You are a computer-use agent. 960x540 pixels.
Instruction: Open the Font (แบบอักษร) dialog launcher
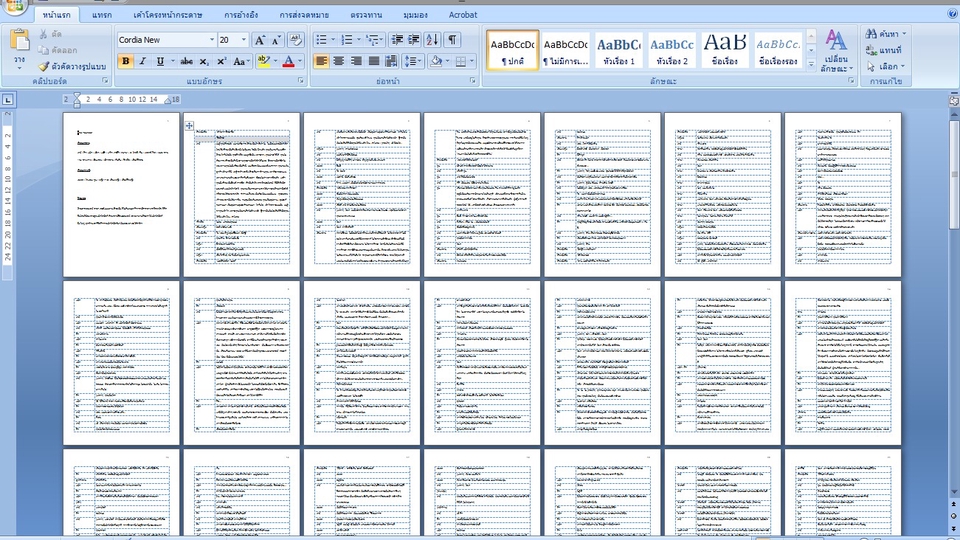pos(301,81)
